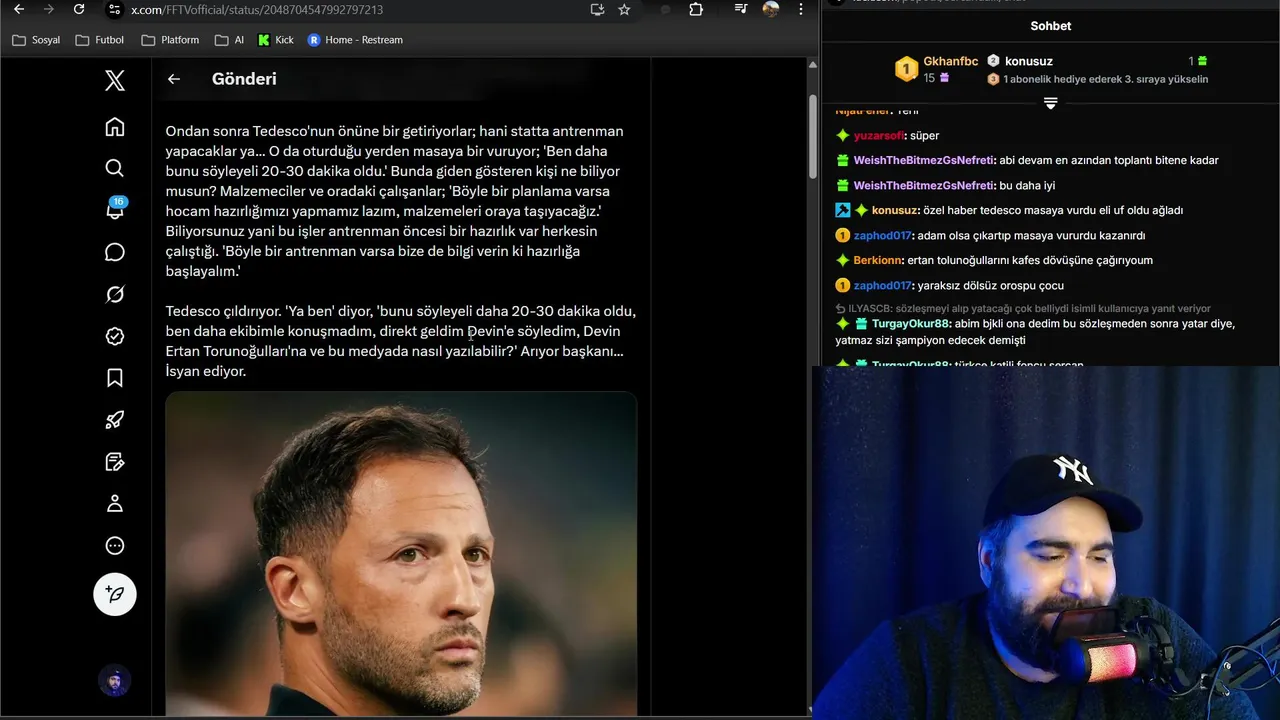Click zaphod017 on 'adam olsa' message
The height and width of the screenshot is (720, 1280).
[882, 235]
